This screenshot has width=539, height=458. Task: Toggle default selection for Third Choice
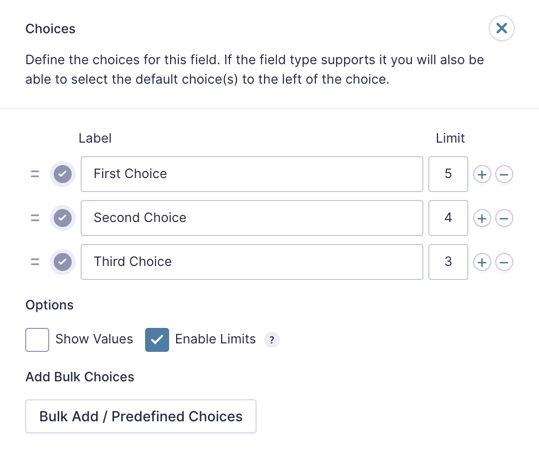coord(63,262)
